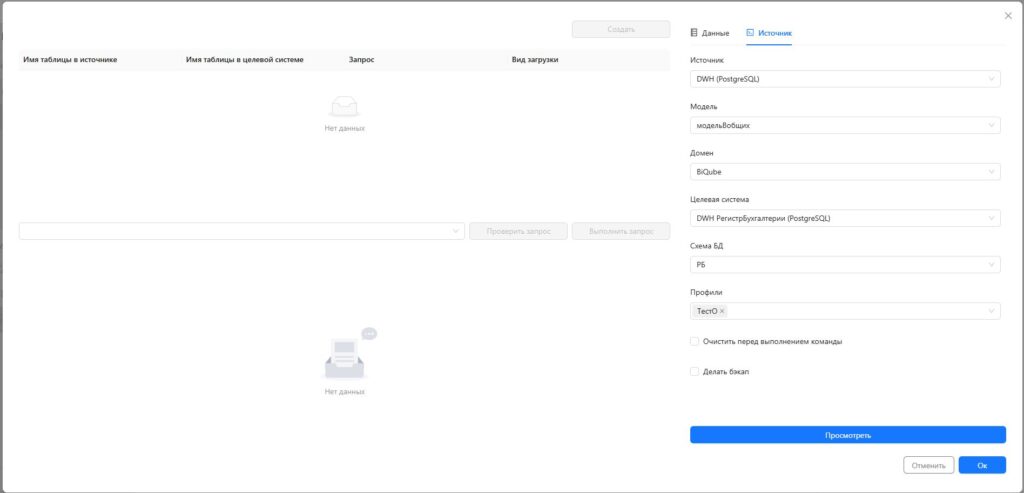This screenshot has width=1024, height=493.
Task: Remove the ТестО profile tag
Action: tap(722, 311)
